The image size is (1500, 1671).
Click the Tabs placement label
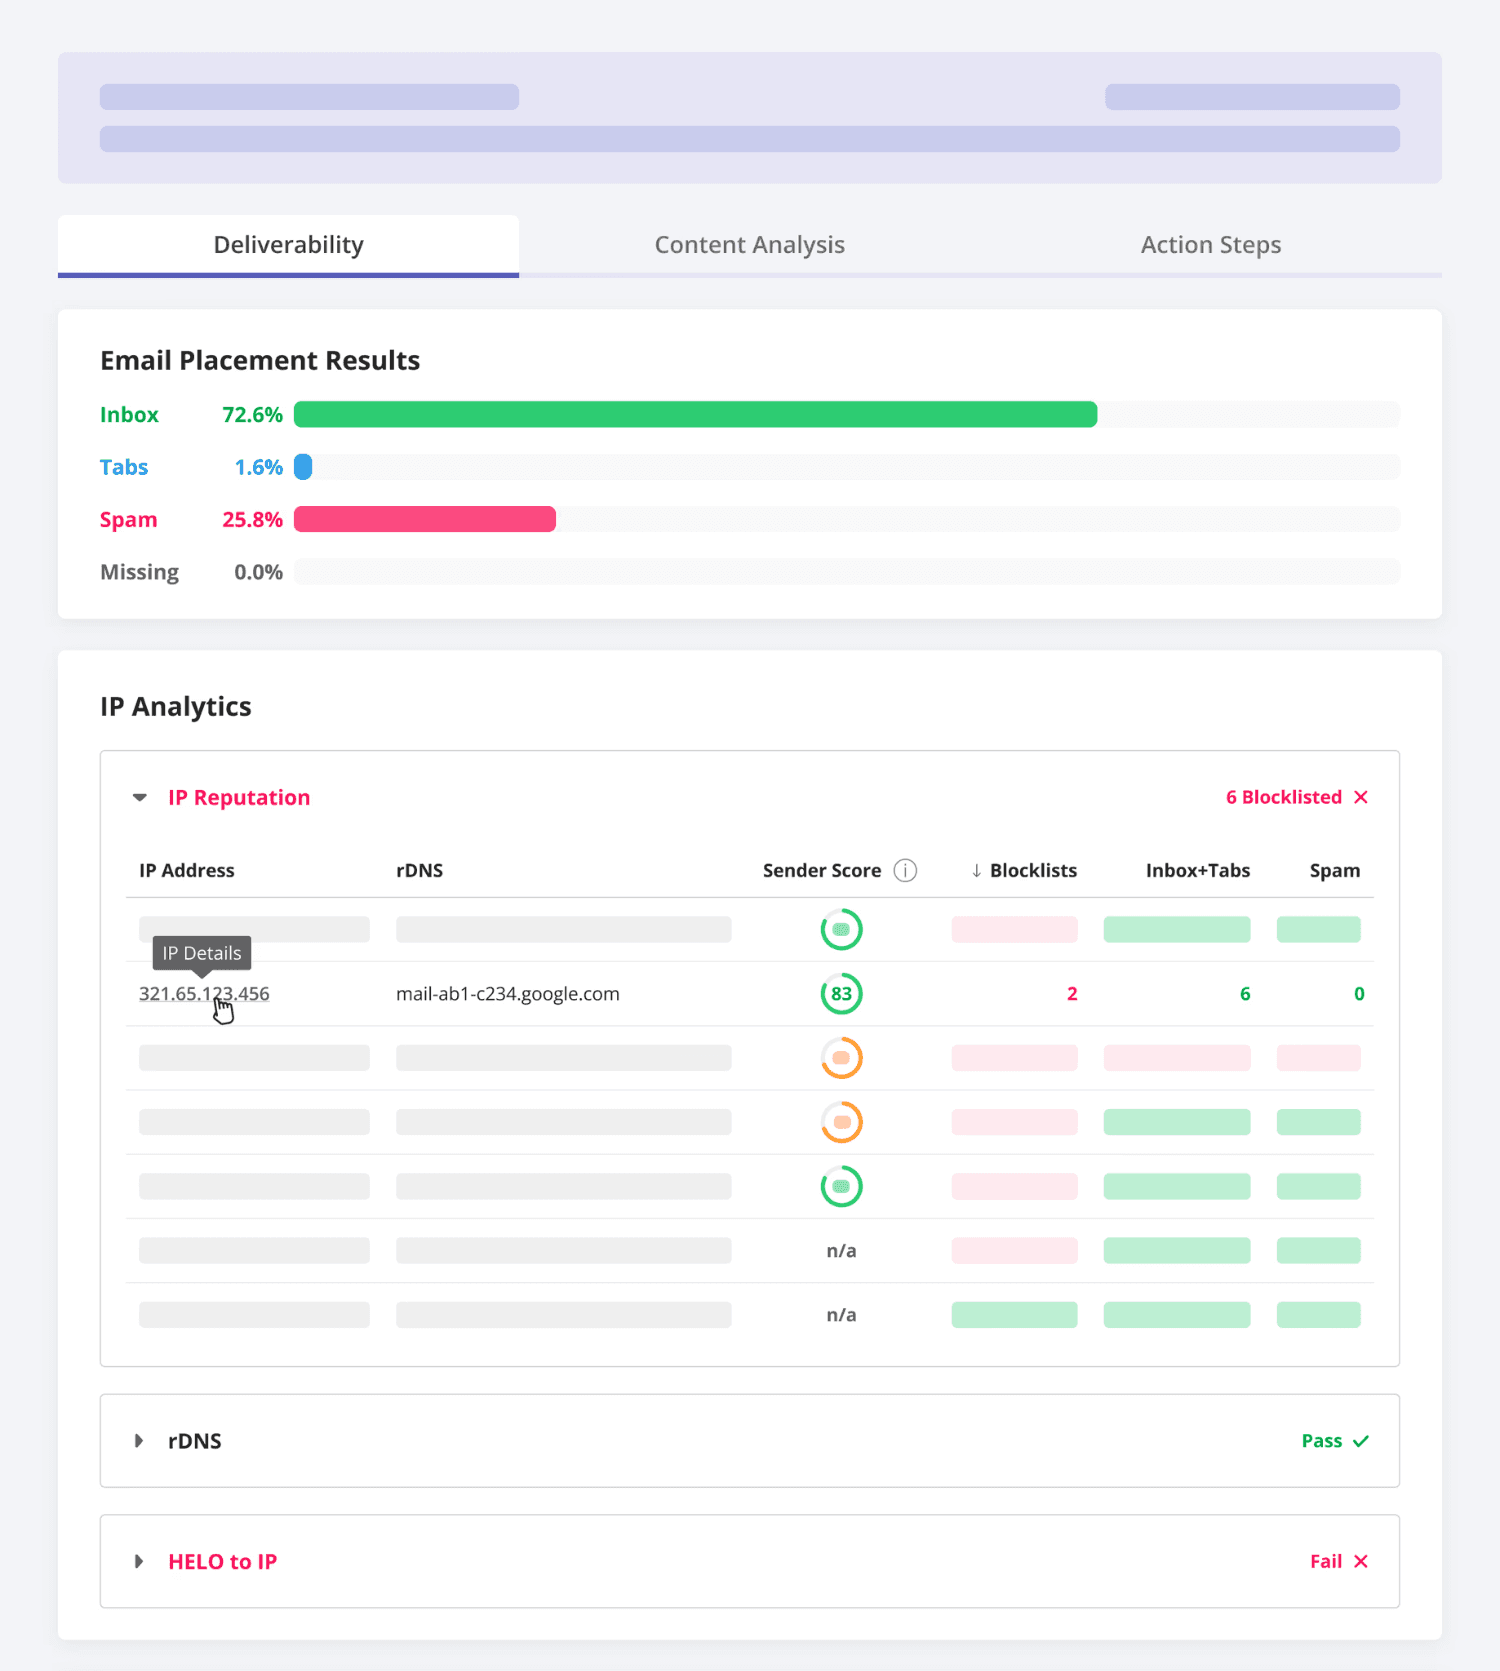pyautogui.click(x=124, y=468)
